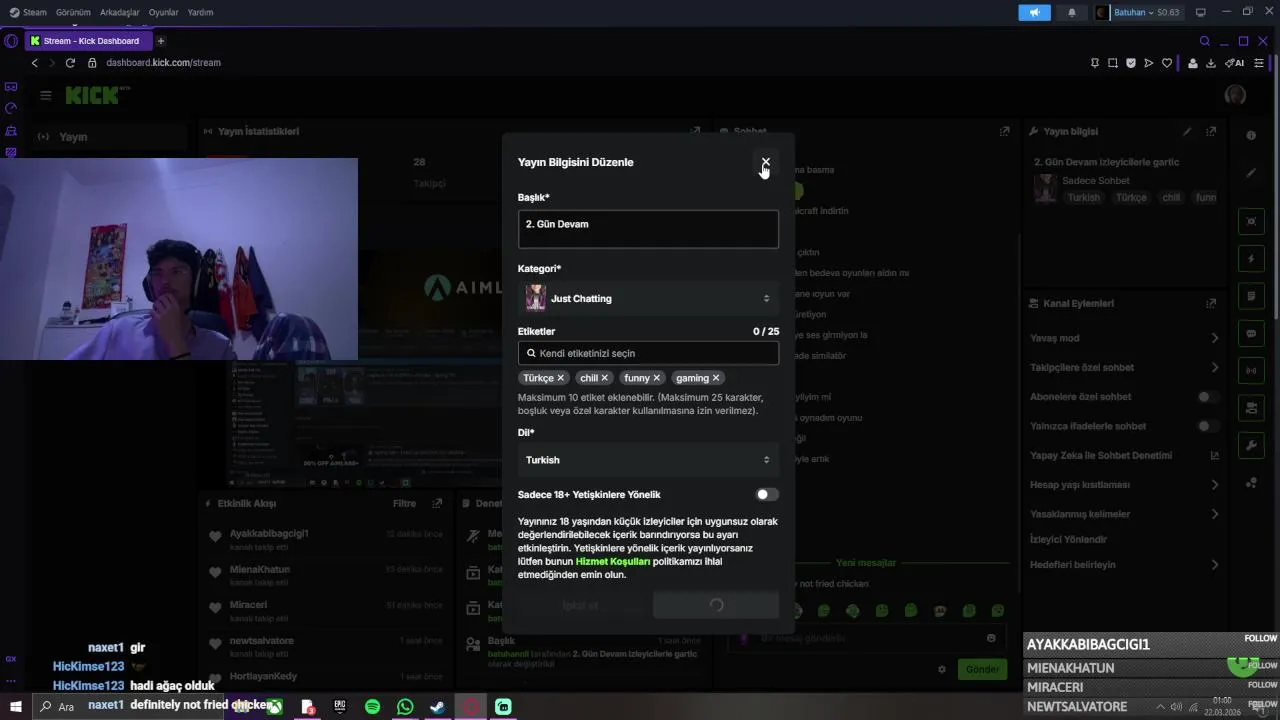1280x720 pixels.
Task: Expand Yasaklanmış kelimeler
Action: pos(1124,514)
